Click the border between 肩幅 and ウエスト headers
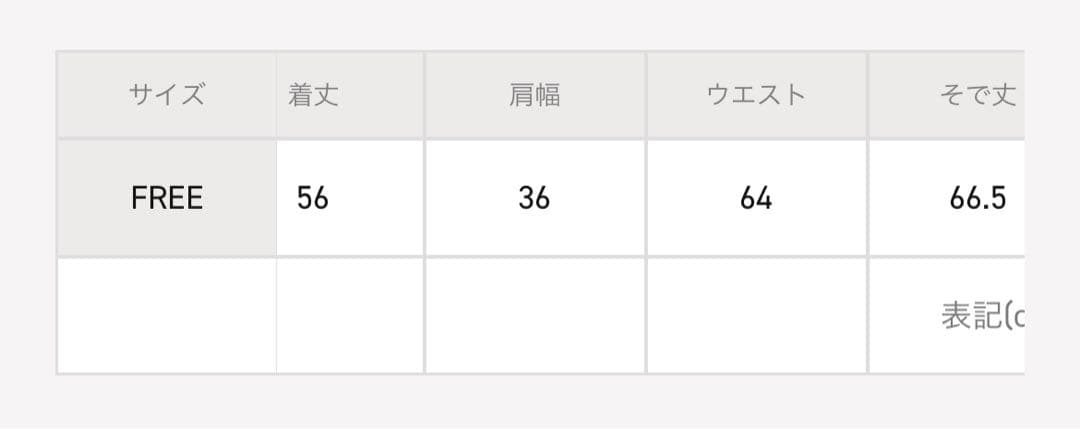The width and height of the screenshot is (1080, 429). pyautogui.click(x=646, y=95)
